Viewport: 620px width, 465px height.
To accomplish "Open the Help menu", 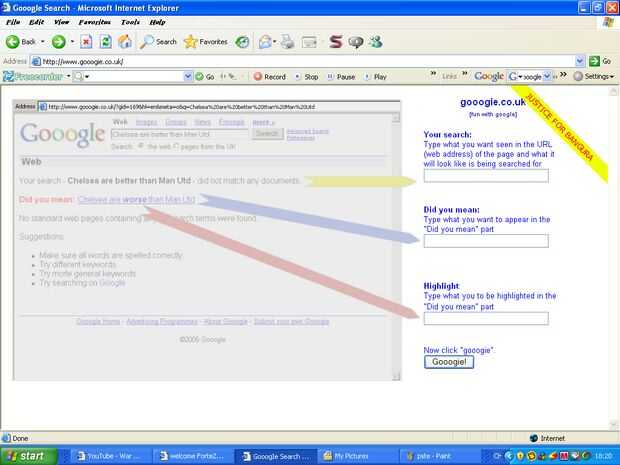I will pyautogui.click(x=157, y=22).
